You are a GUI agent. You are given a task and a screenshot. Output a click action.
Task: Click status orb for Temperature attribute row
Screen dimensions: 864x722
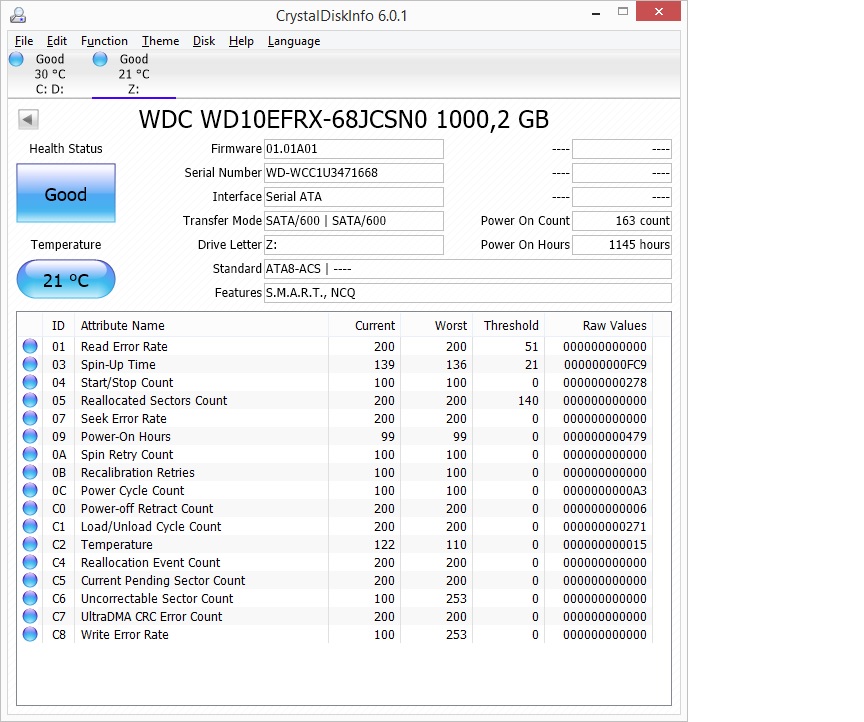[30, 544]
